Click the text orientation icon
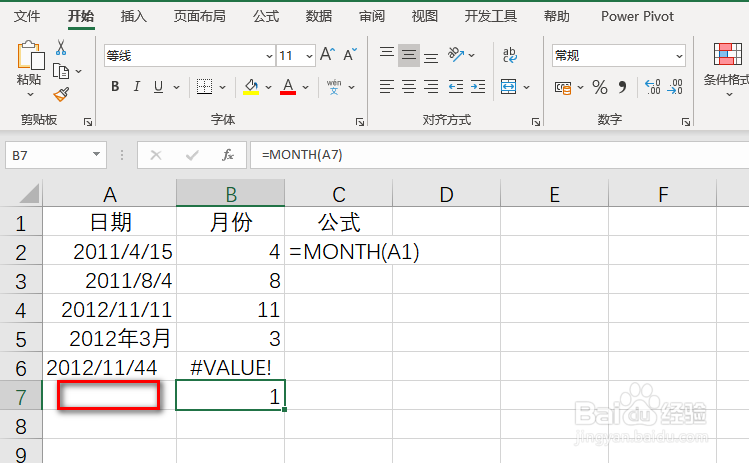The width and height of the screenshot is (749, 463). (x=456, y=54)
